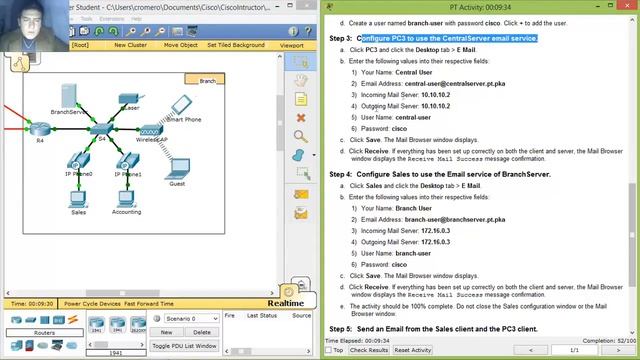The image size is (640, 360).
Task: Select the Routers device category icon
Action: click(x=16, y=320)
